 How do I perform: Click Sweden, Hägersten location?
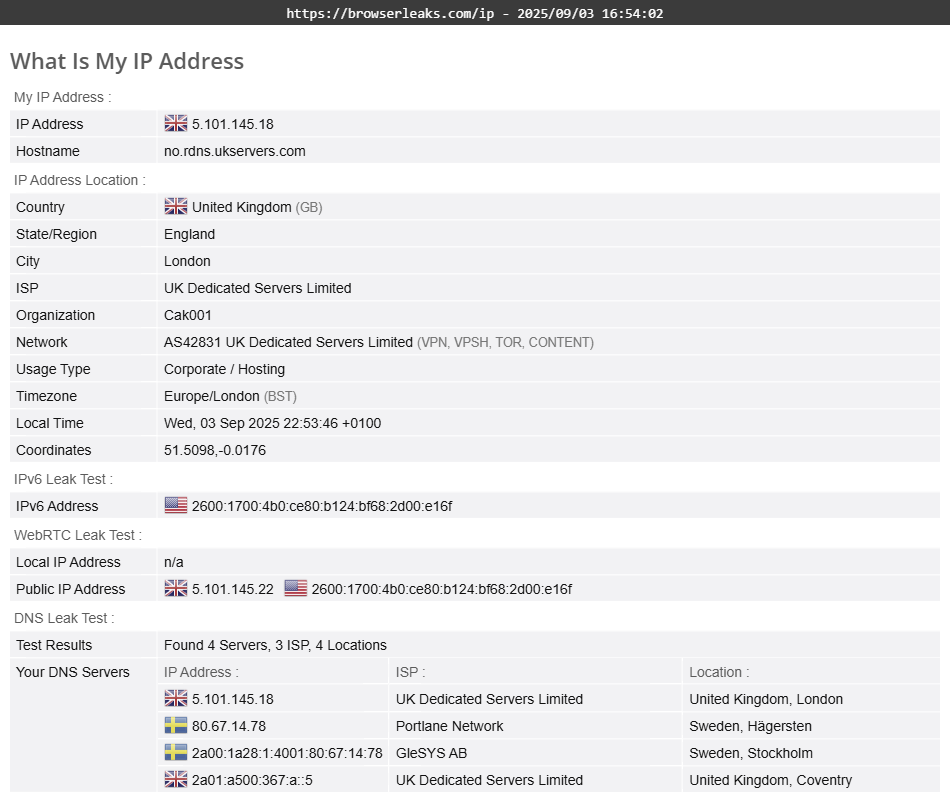pyautogui.click(x=750, y=726)
